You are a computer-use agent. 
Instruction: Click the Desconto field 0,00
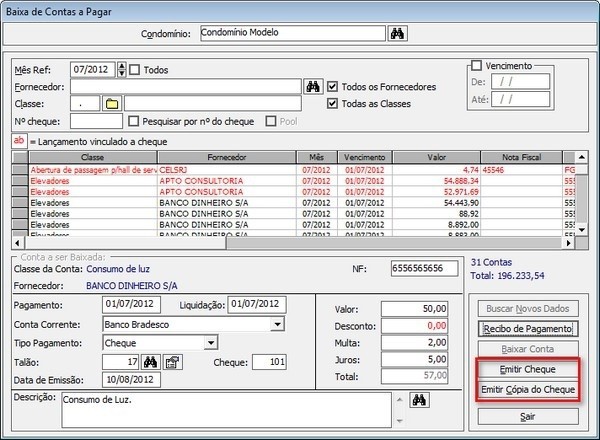click(x=414, y=326)
